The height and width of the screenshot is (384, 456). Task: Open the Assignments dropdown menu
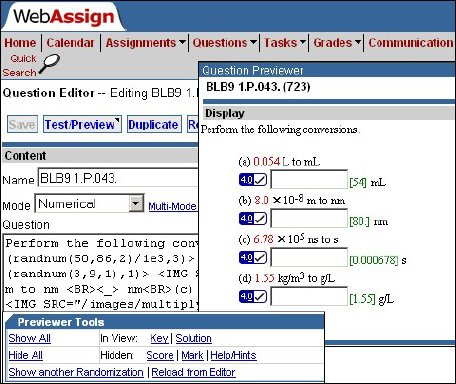145,43
